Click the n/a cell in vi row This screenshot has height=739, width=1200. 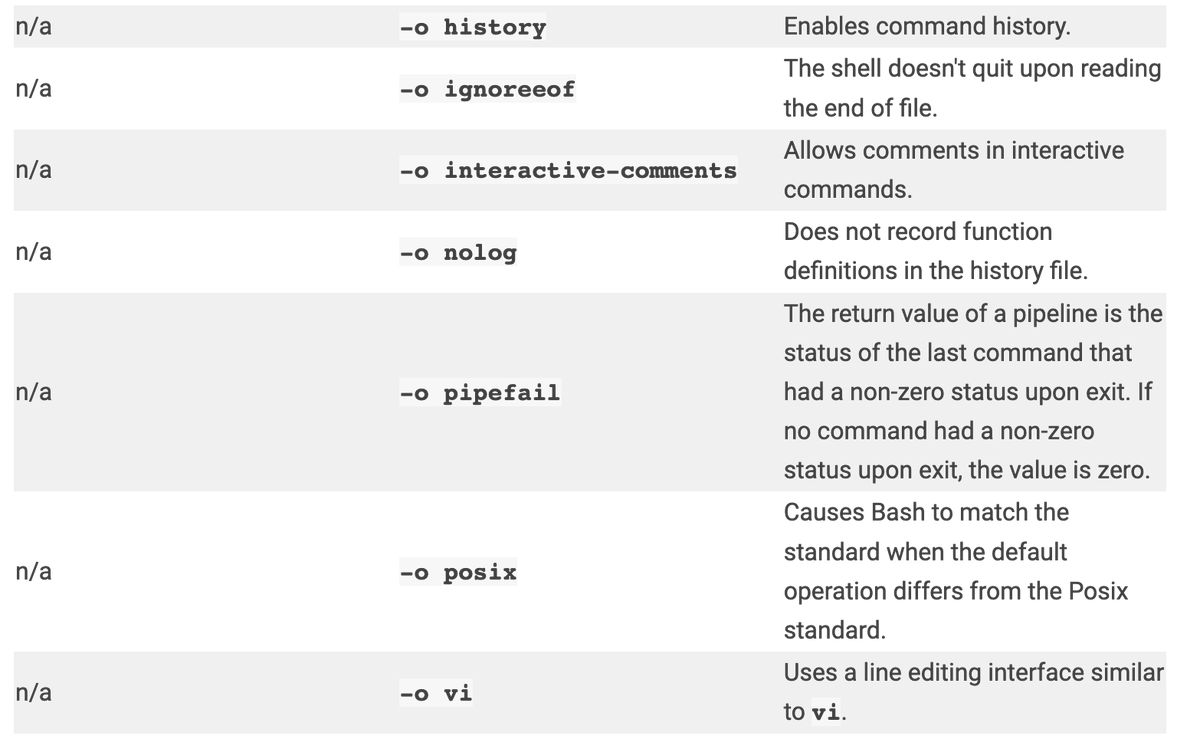pos(33,693)
